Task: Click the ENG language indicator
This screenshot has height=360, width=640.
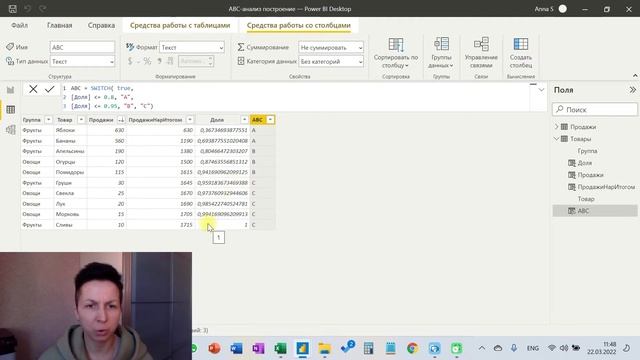Action: click(533, 348)
